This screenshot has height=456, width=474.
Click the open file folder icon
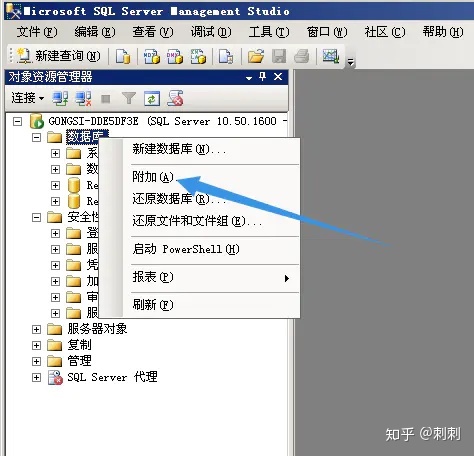(x=256, y=56)
